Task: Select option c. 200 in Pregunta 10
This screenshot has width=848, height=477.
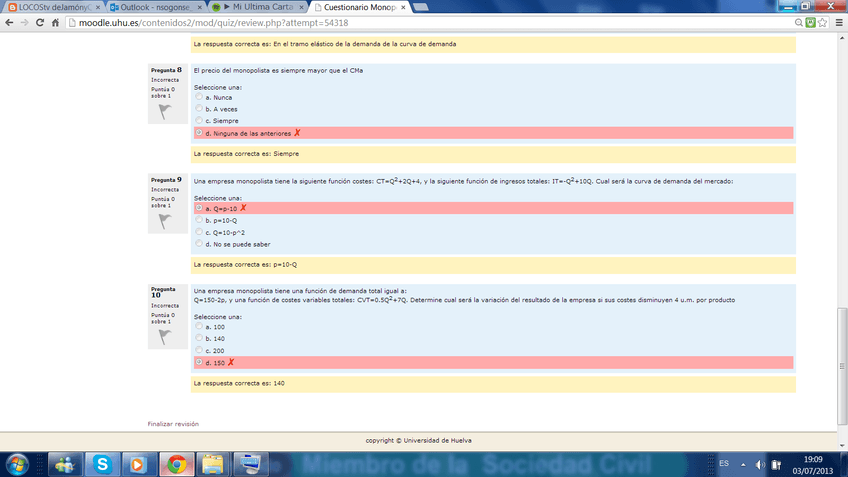Action: [x=199, y=350]
